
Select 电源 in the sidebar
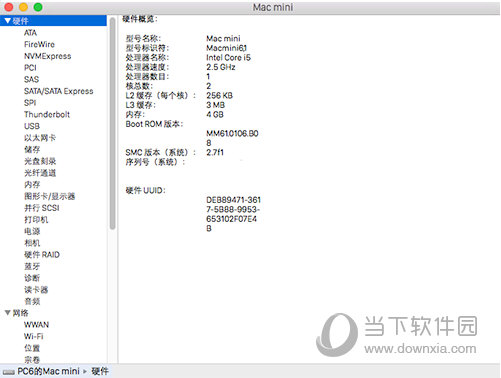point(32,231)
